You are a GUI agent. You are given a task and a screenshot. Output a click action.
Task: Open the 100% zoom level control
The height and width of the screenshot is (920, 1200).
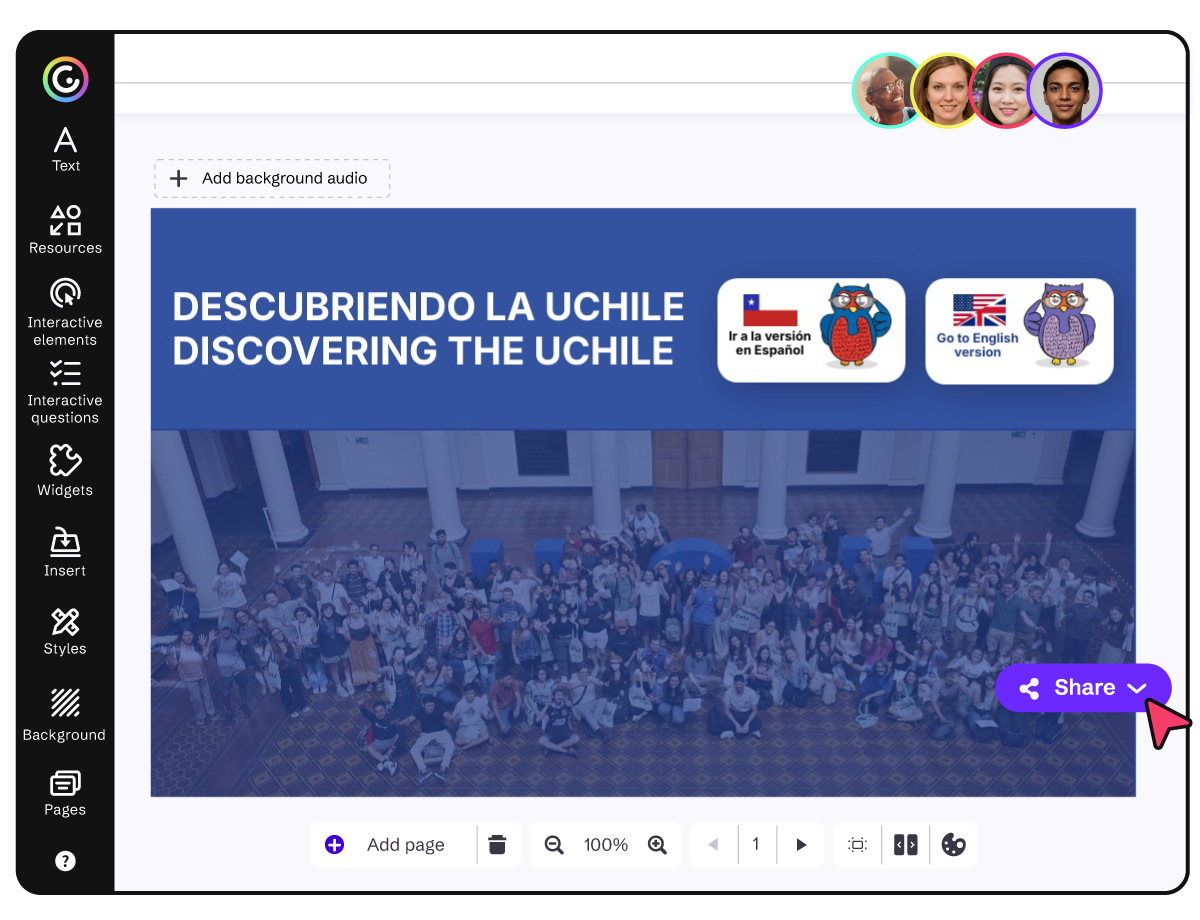point(605,845)
